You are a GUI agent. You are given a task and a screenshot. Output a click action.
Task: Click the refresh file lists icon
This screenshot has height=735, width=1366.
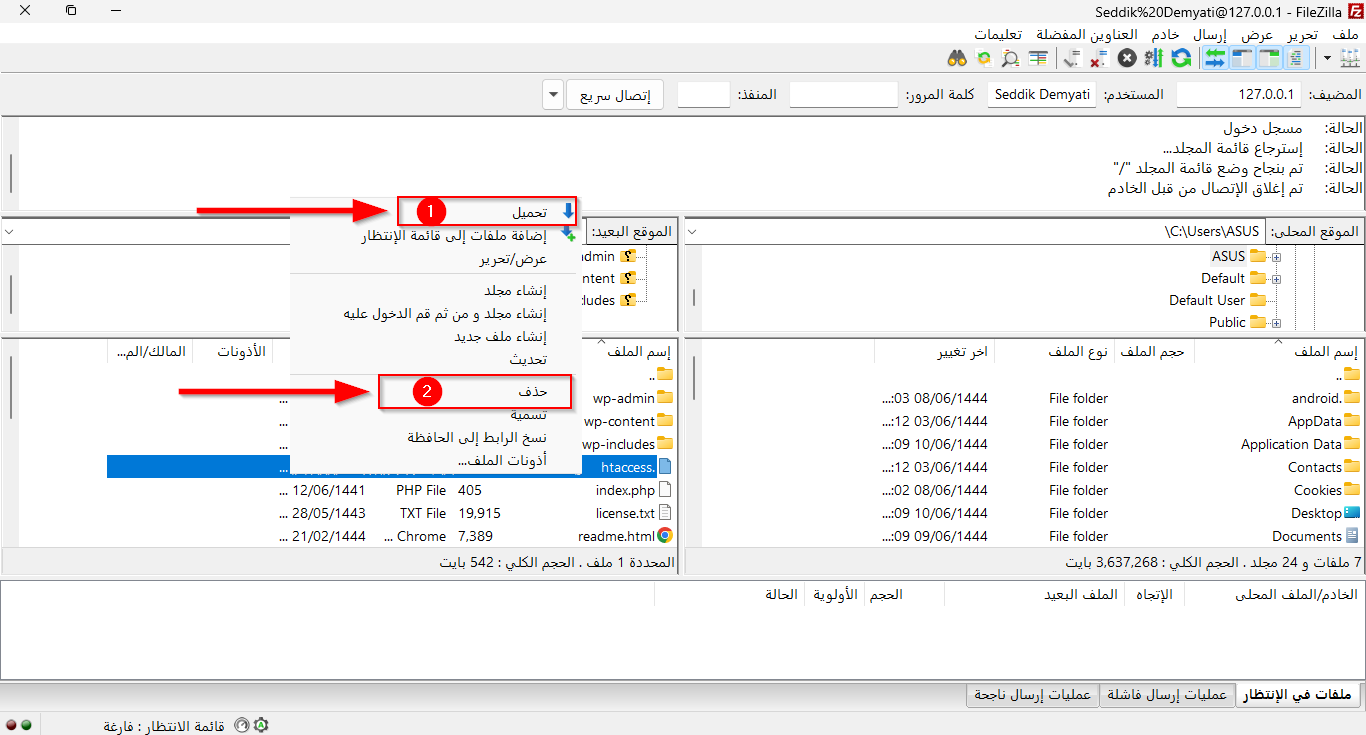[1181, 58]
